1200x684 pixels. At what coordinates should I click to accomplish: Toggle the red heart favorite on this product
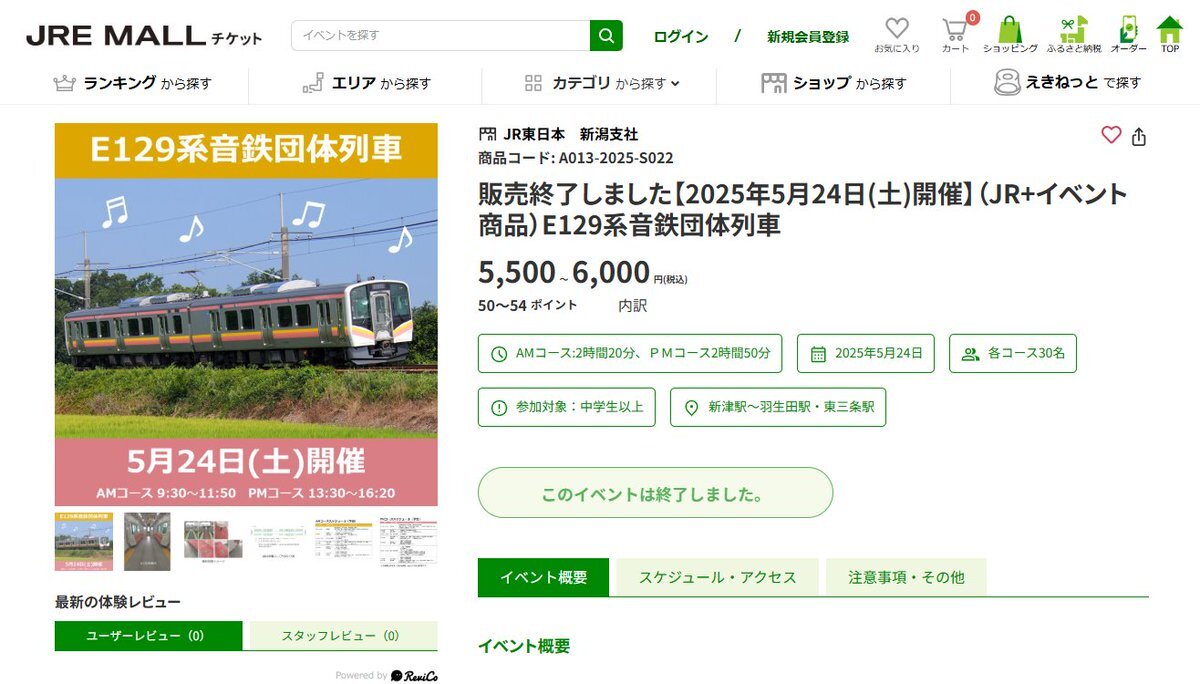[1111, 135]
